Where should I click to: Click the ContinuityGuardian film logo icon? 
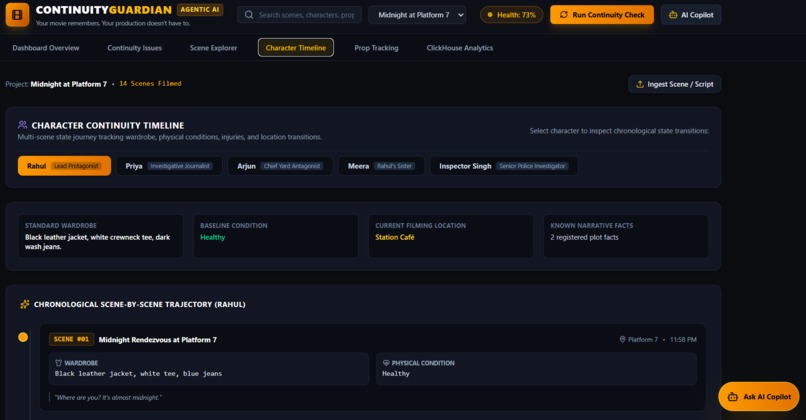[x=17, y=14]
